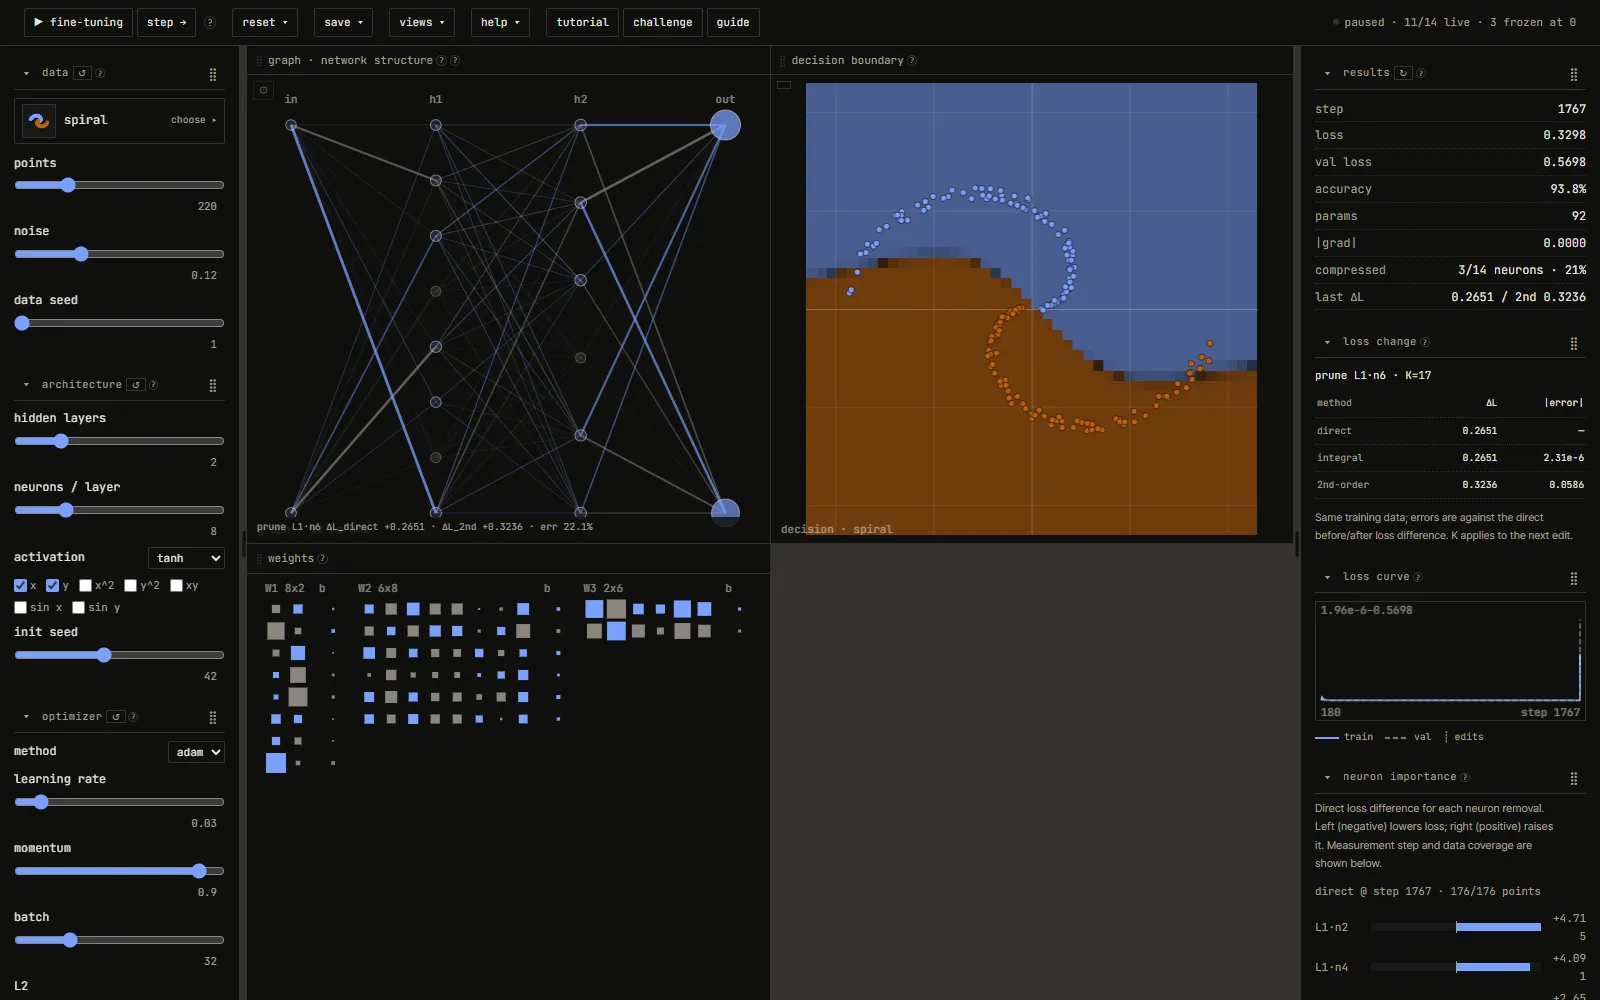Enable the x^2 input feature

85,585
